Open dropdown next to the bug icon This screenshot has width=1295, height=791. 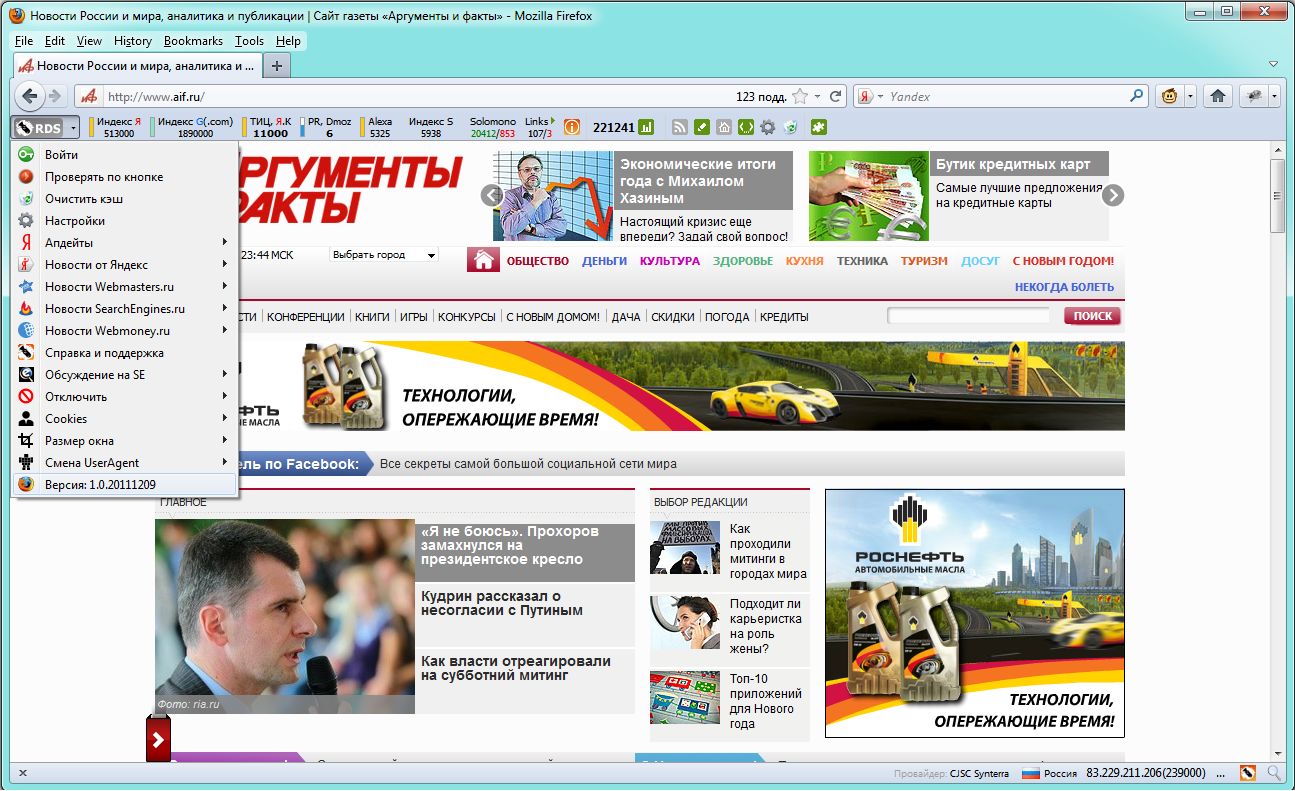pyautogui.click(x=1274, y=96)
